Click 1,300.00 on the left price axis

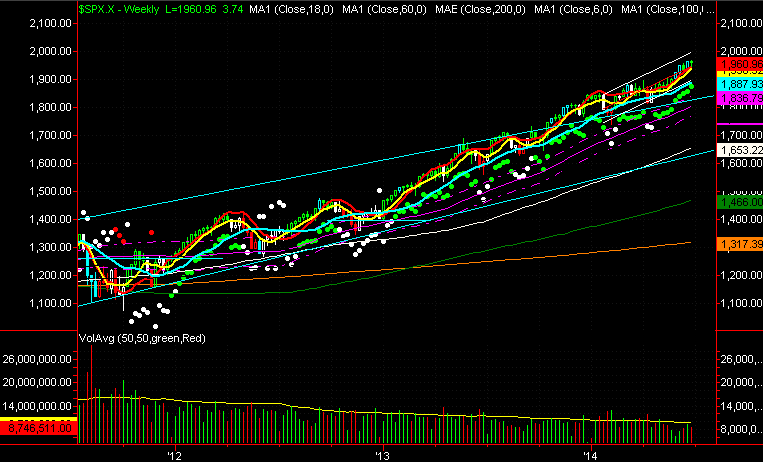(x=51, y=247)
